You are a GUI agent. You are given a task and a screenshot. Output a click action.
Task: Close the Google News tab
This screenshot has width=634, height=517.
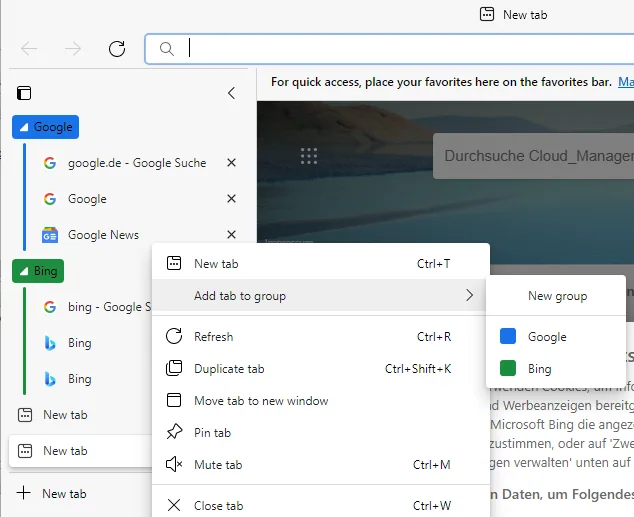pyautogui.click(x=231, y=235)
